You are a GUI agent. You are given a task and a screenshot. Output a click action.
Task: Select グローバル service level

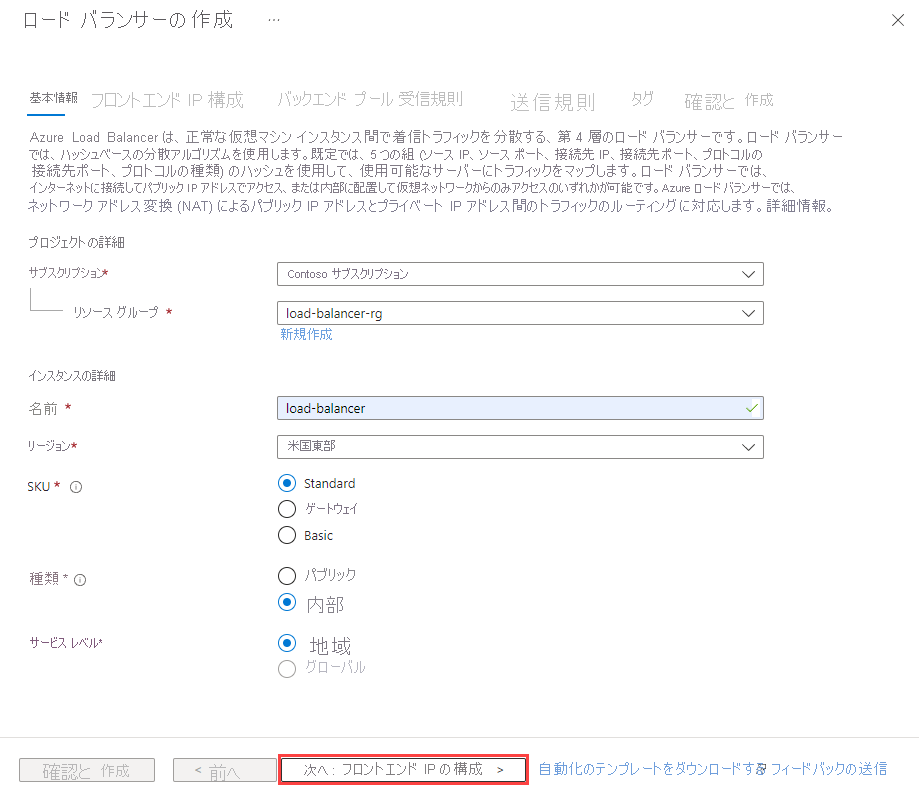click(287, 669)
